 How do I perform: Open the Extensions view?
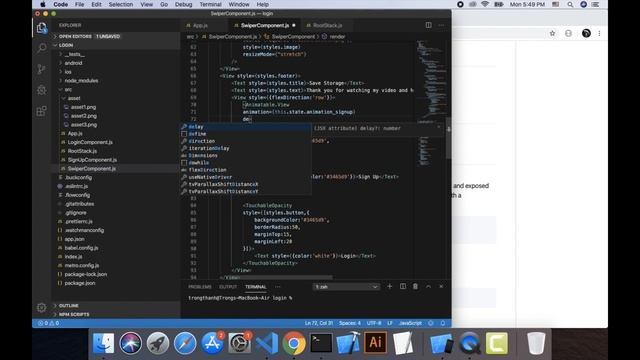[x=42, y=111]
